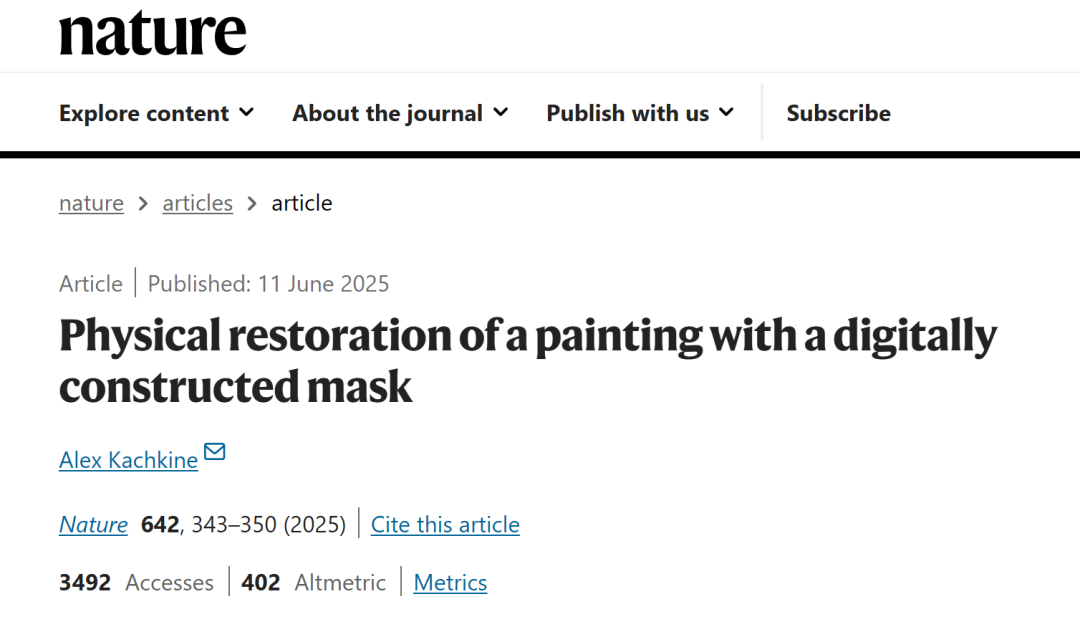Open author Alex Kachkine's details
1080x637 pixels.
(x=129, y=459)
